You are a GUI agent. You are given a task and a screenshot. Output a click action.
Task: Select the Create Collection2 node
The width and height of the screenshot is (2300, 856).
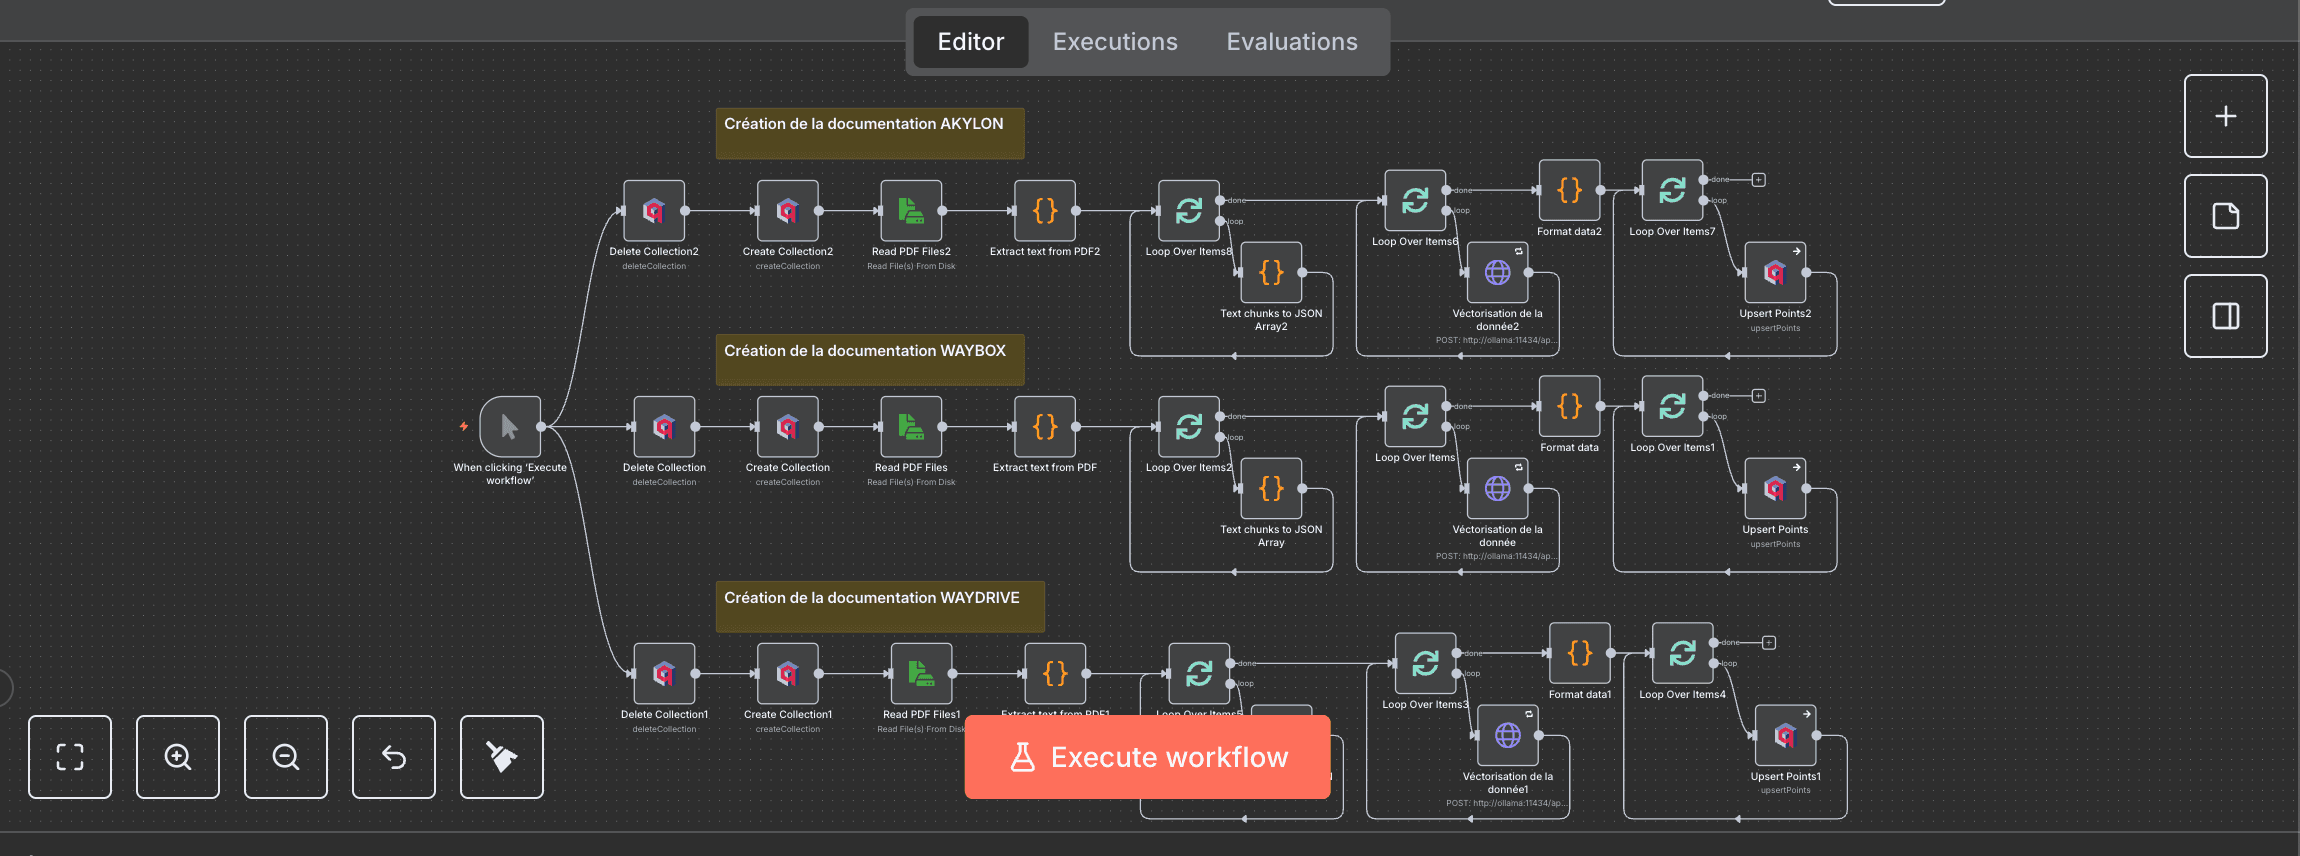788,211
